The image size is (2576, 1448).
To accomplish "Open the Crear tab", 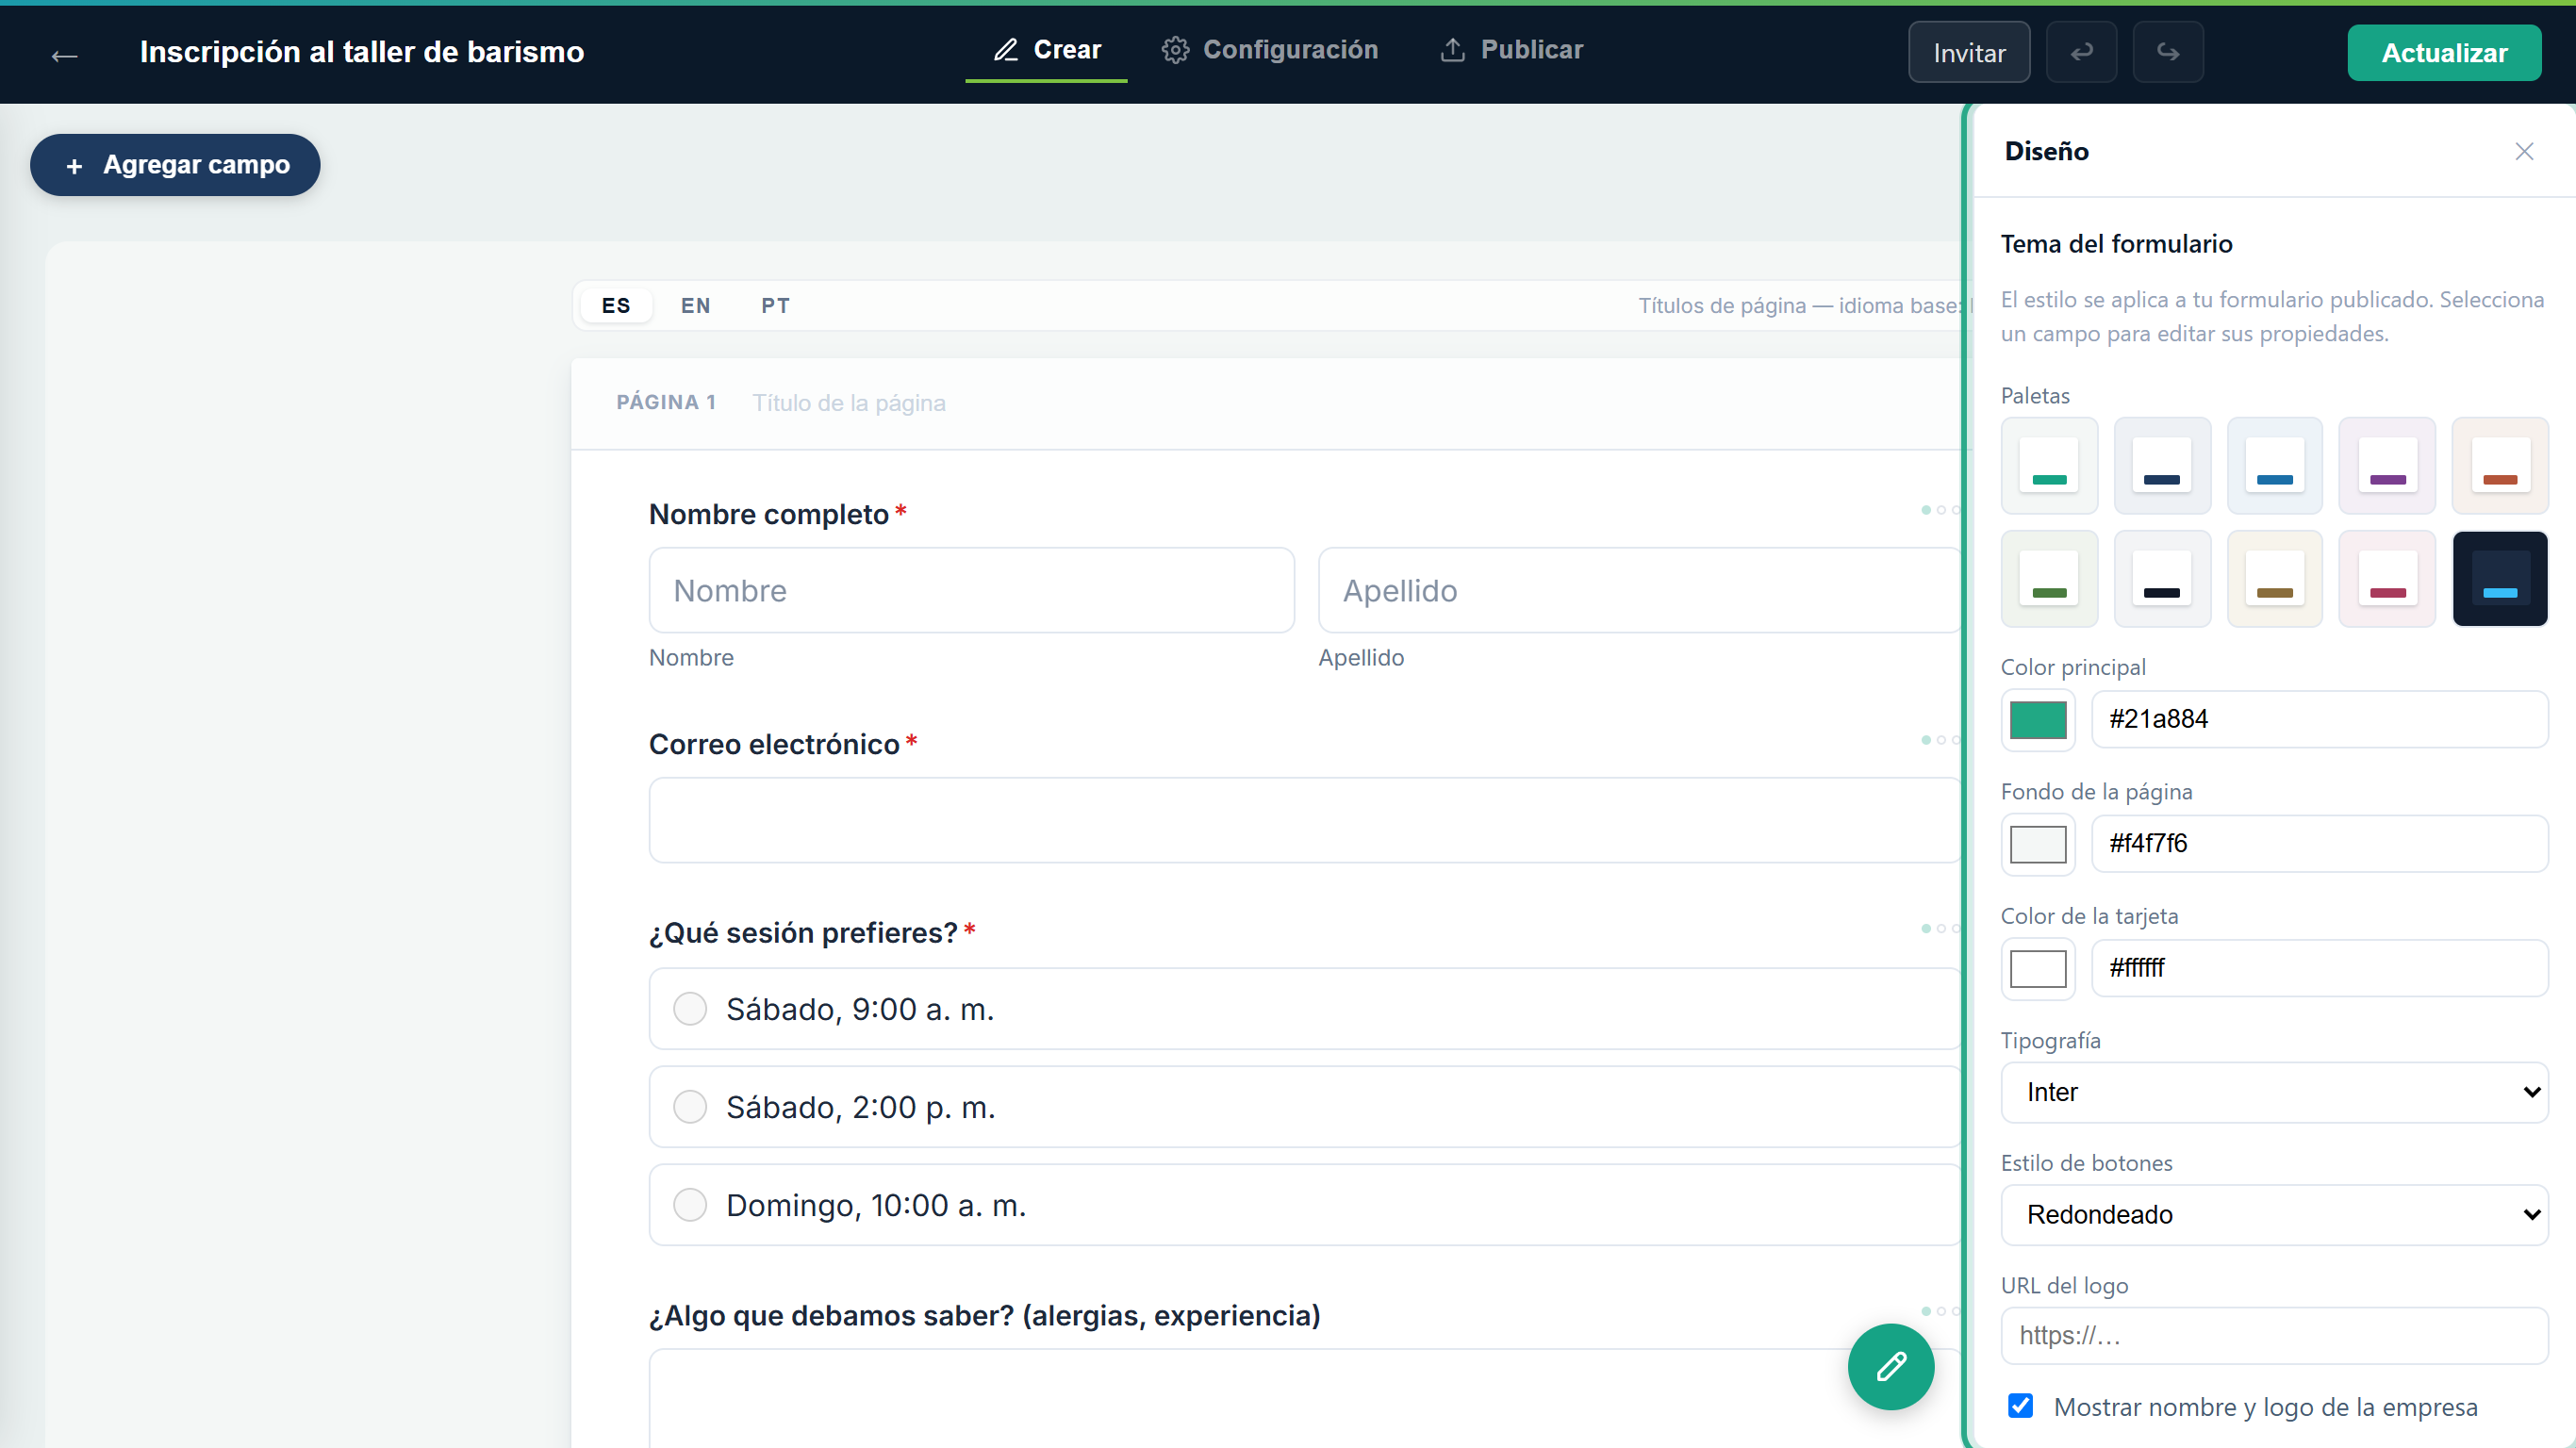I will point(1046,50).
